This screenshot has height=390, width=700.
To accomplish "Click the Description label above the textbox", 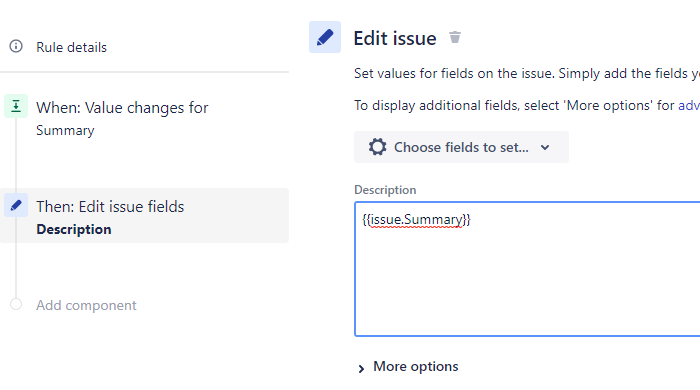I will (385, 190).
